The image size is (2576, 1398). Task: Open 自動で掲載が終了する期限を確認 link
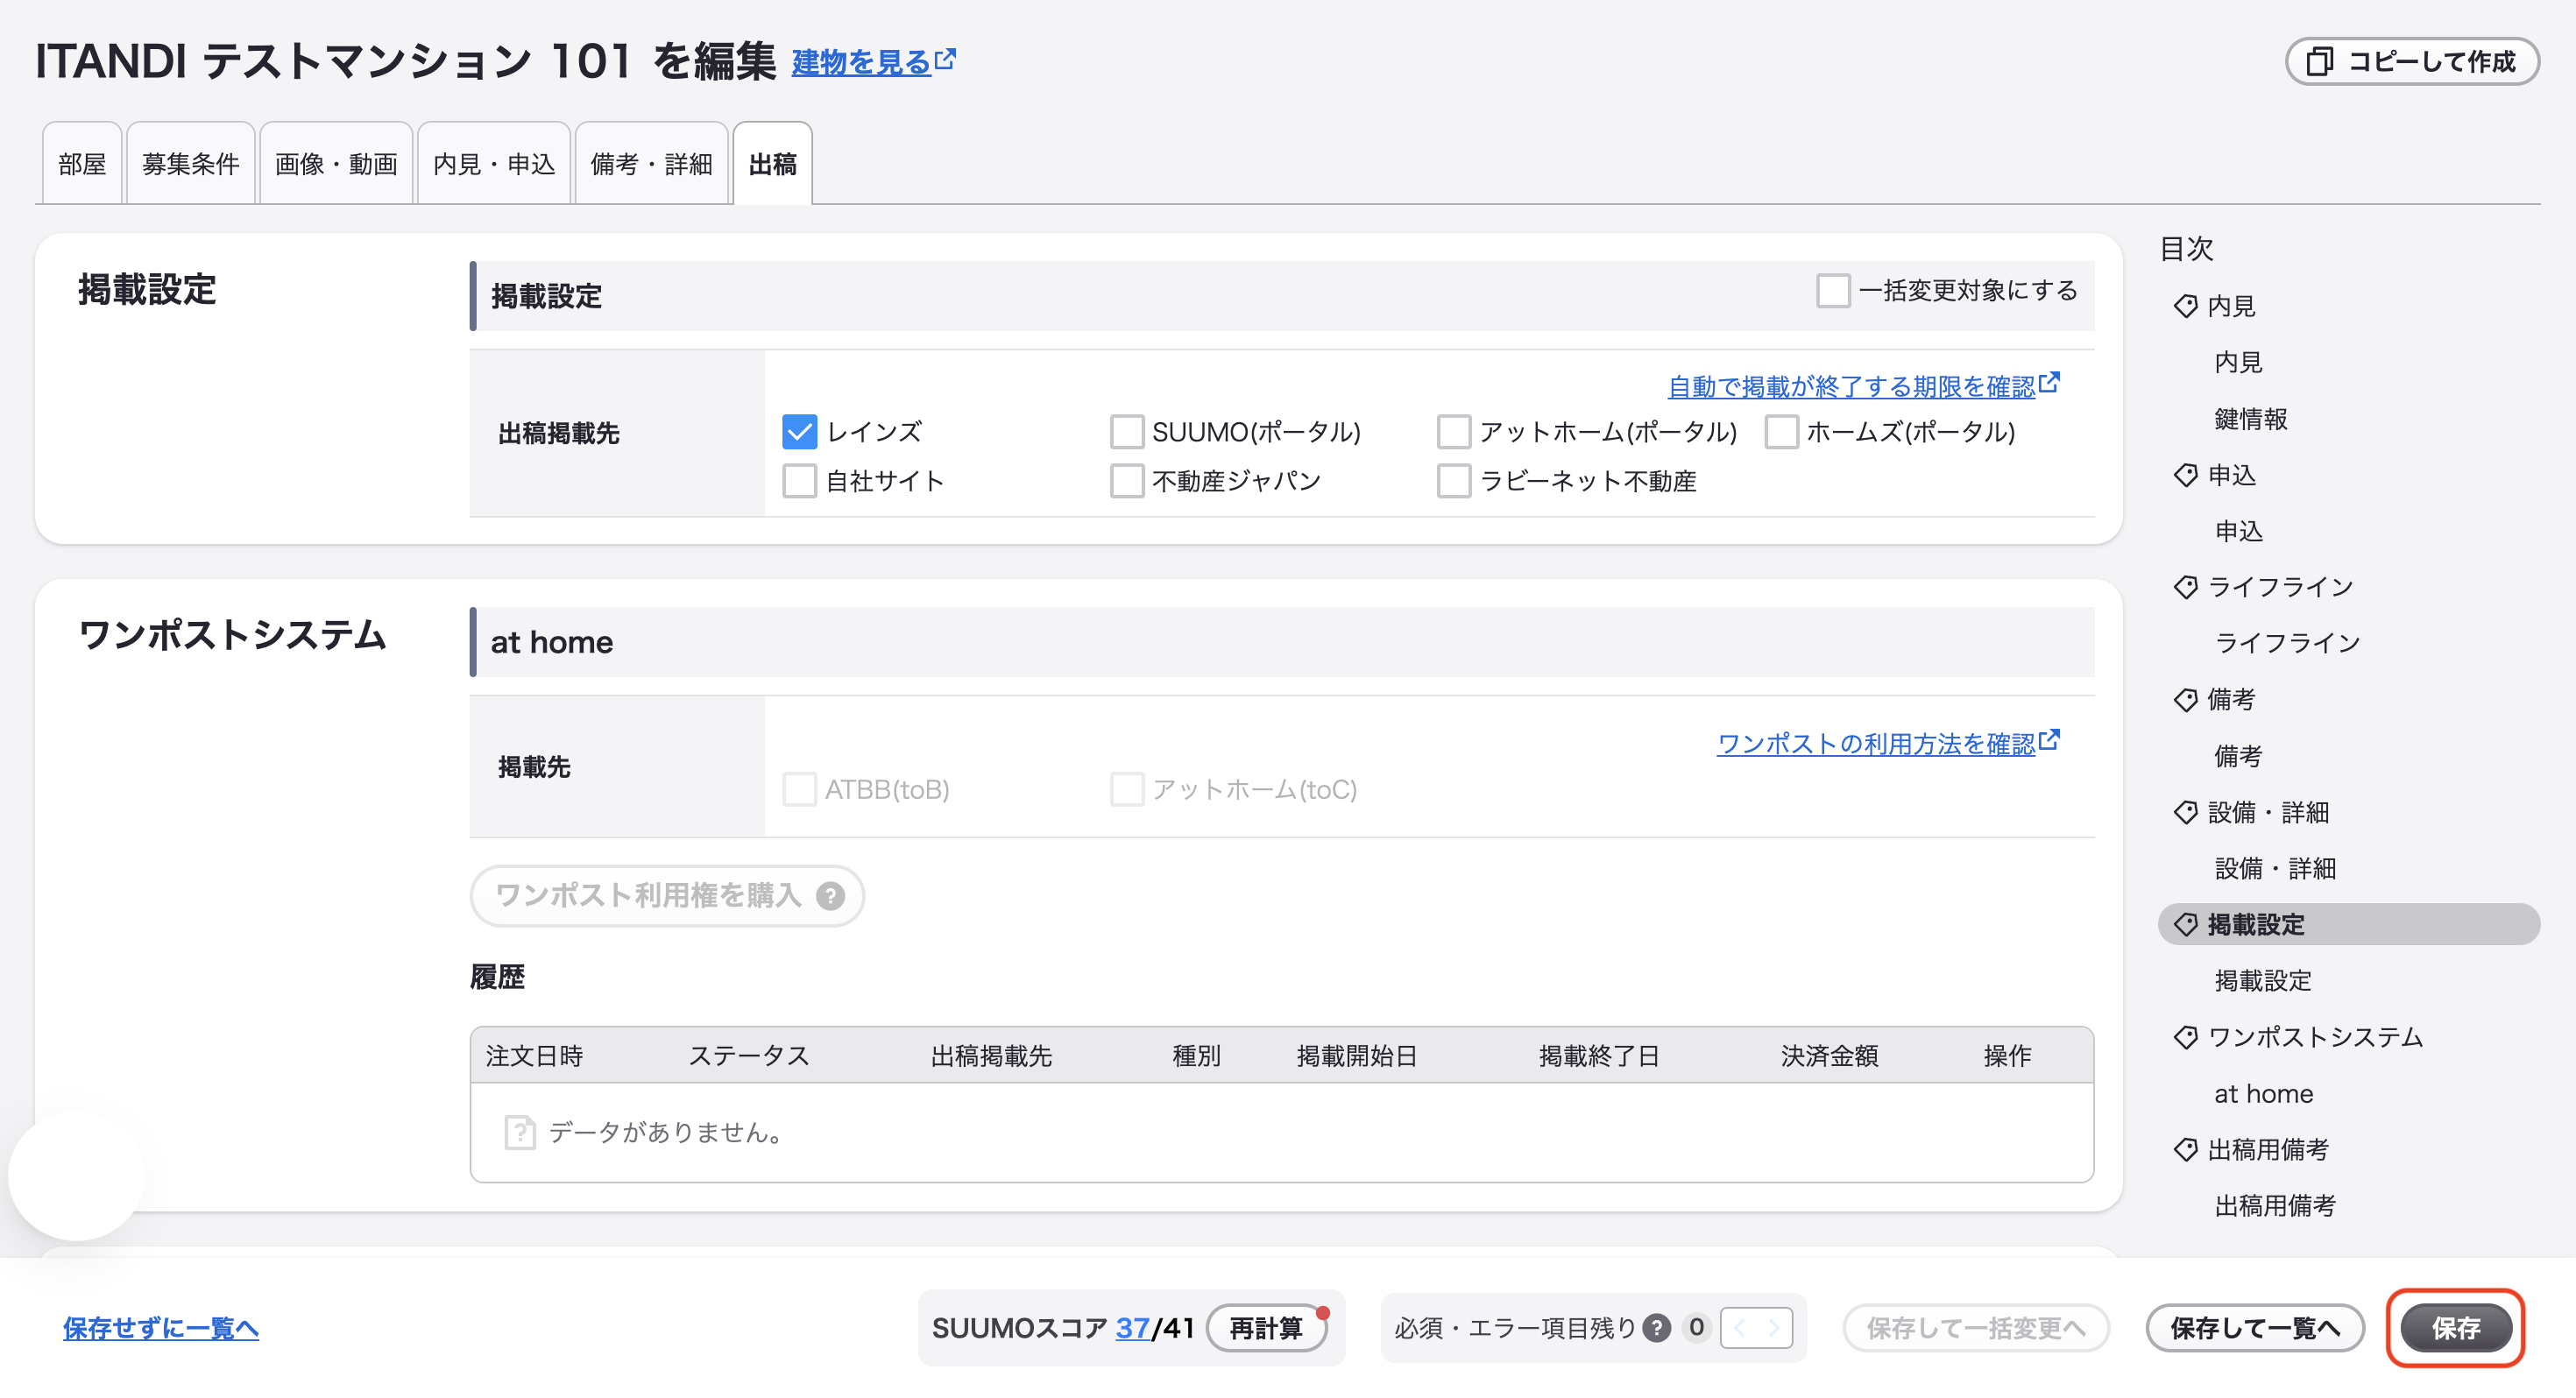(1852, 386)
